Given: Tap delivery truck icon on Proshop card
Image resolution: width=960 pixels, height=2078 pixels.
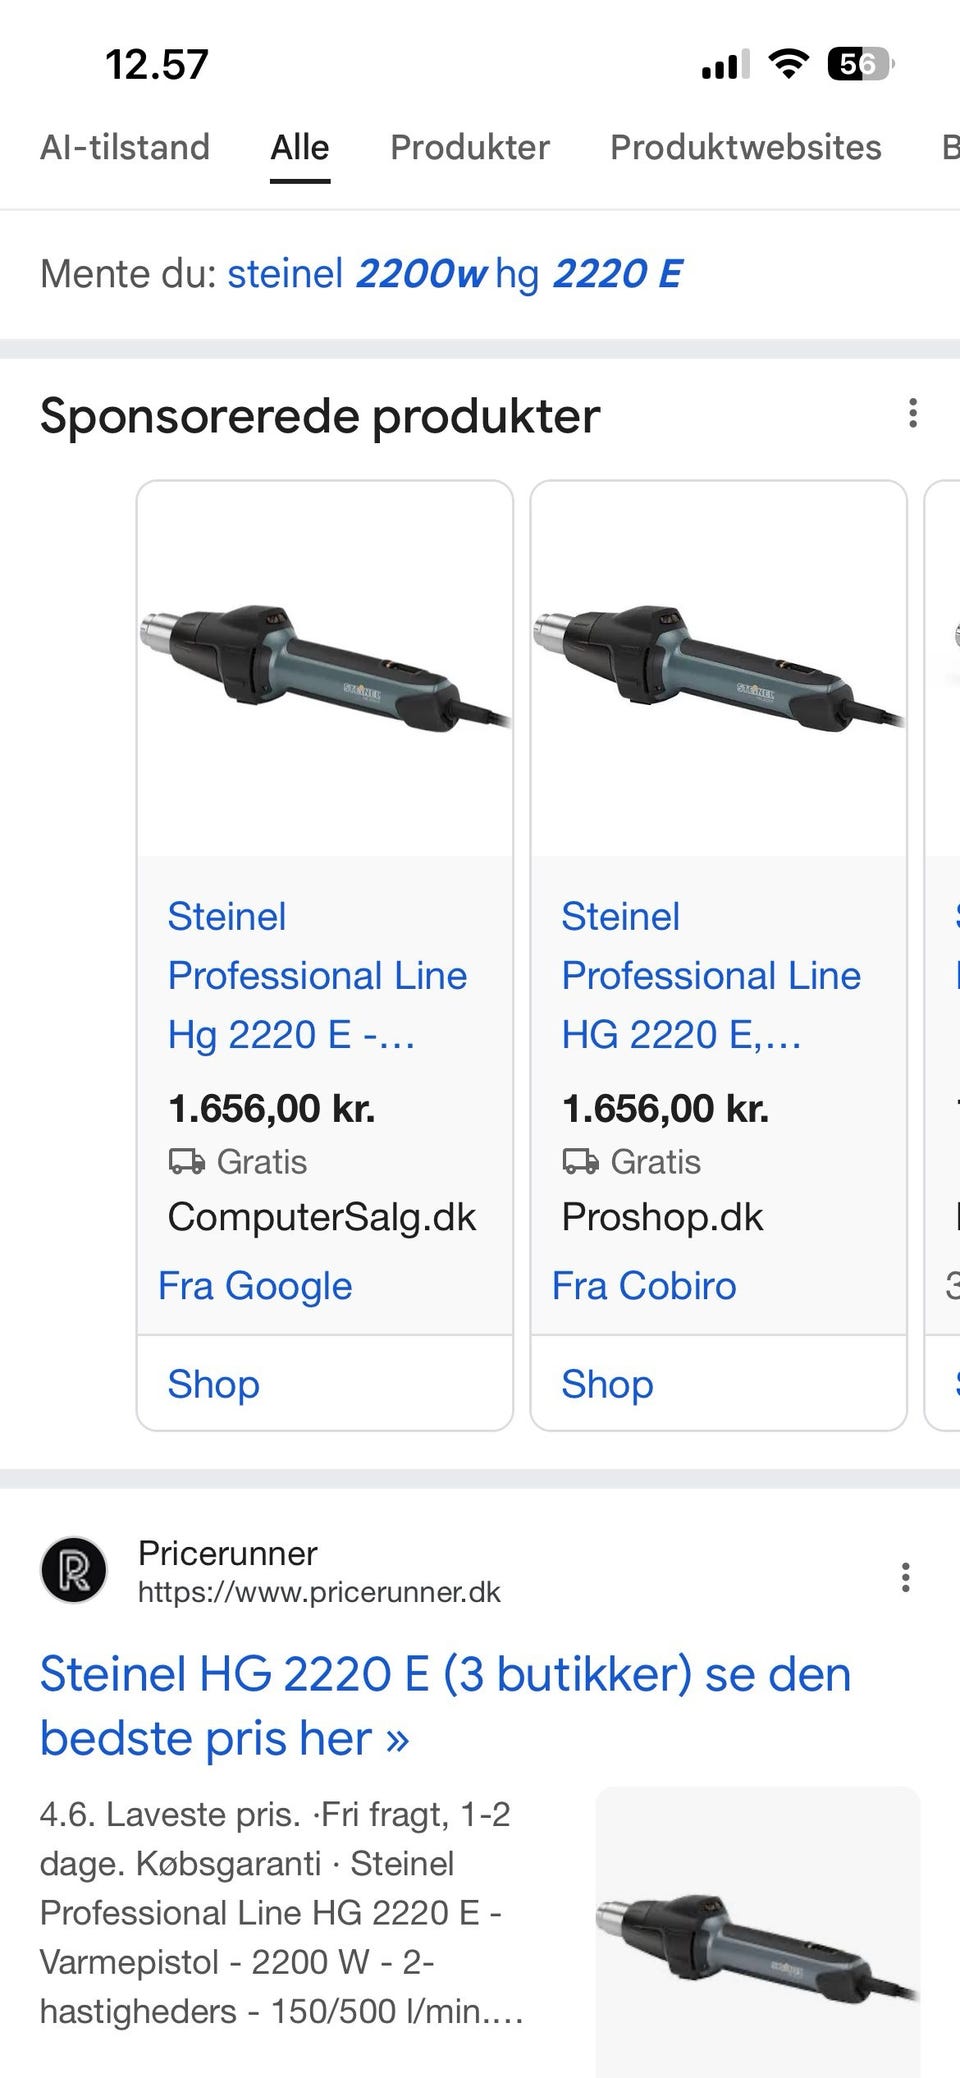Looking at the screenshot, I should [580, 1162].
